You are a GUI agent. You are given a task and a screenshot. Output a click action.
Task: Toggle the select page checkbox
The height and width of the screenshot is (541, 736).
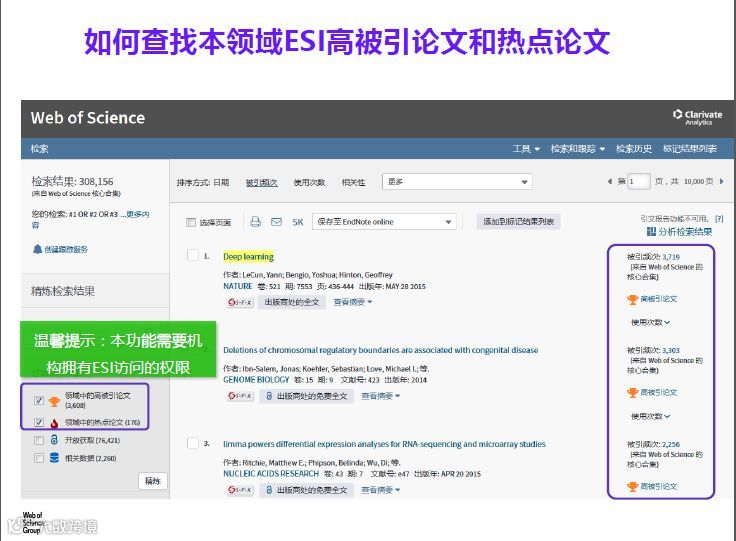[x=191, y=222]
